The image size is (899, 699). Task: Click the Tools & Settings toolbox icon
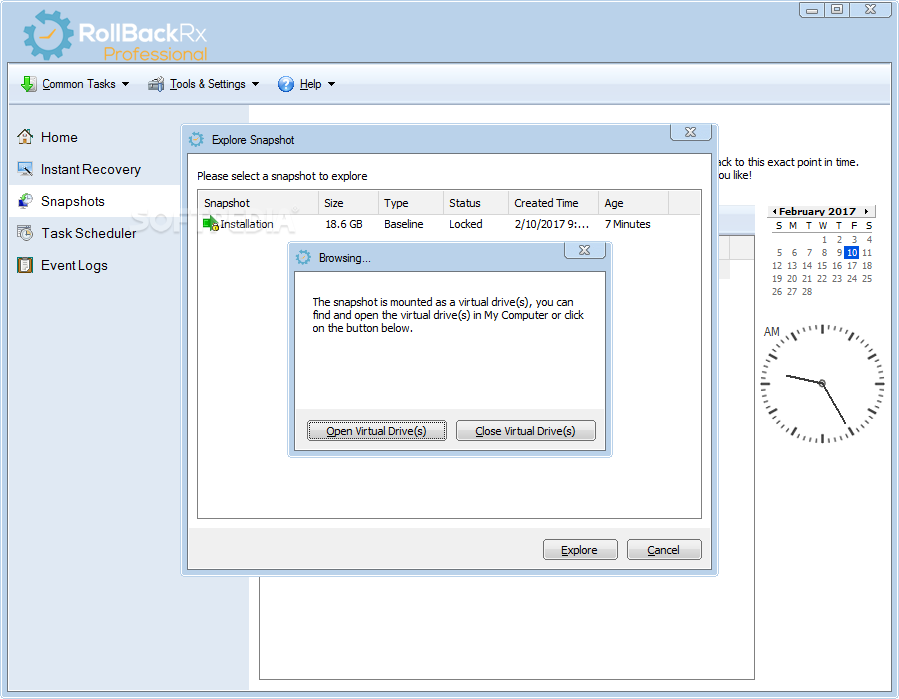pos(155,84)
